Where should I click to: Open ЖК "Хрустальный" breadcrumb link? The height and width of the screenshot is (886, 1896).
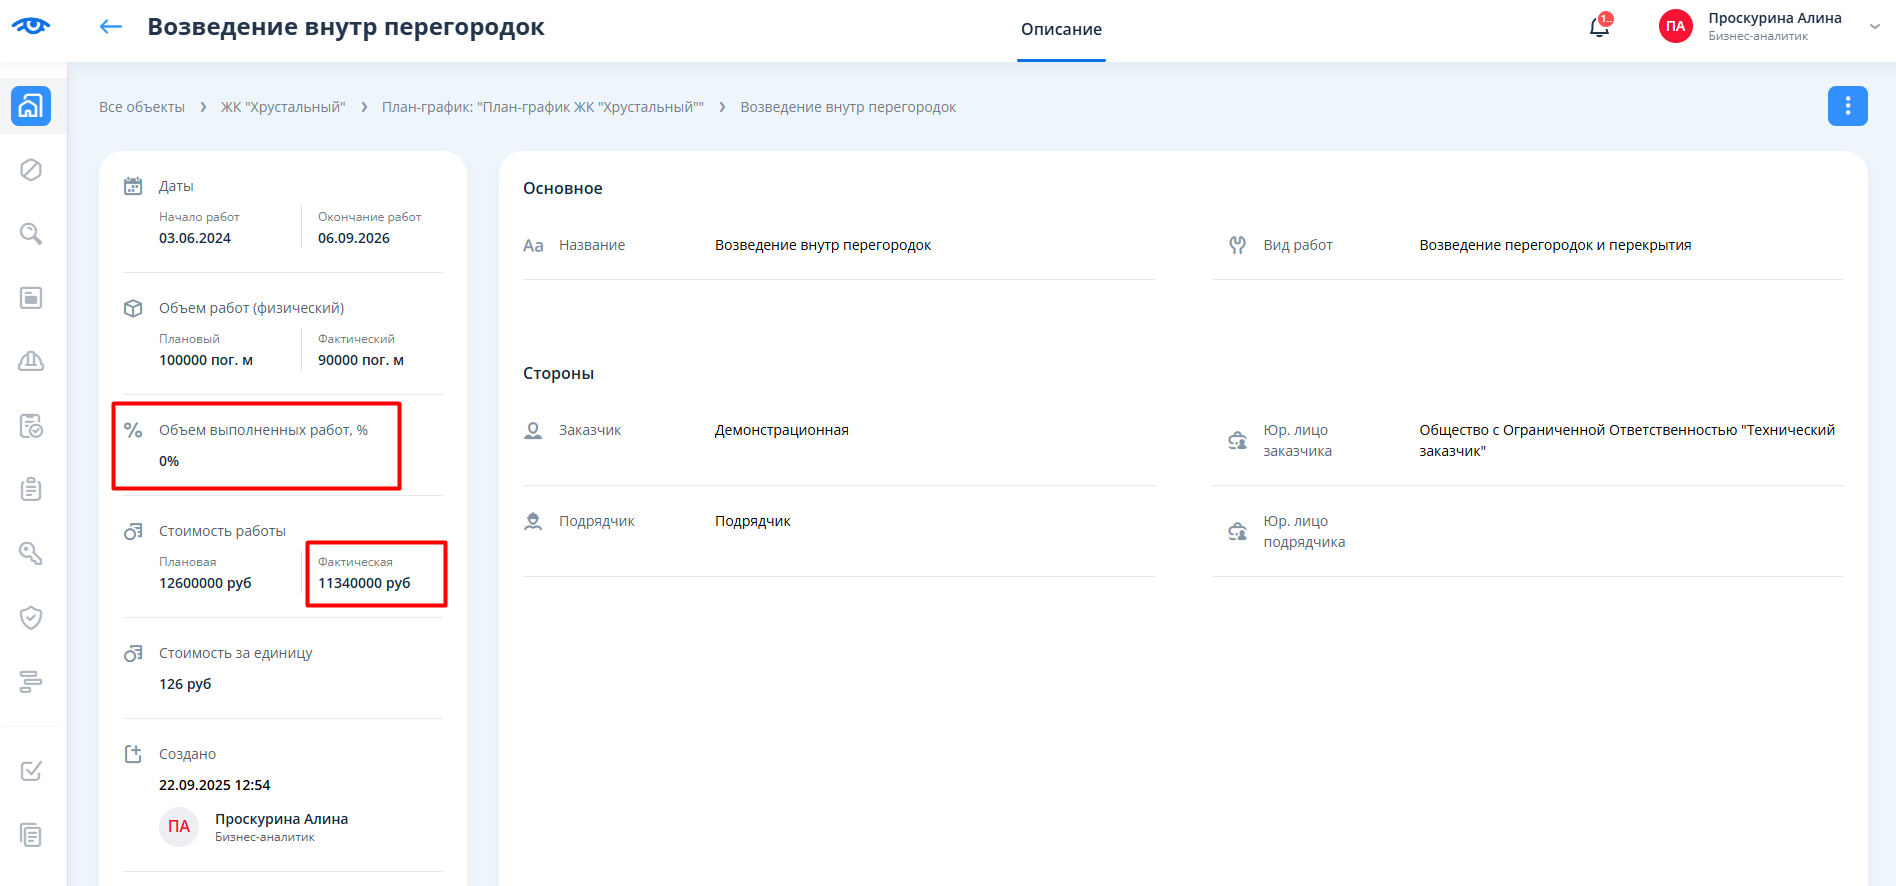[x=283, y=107]
